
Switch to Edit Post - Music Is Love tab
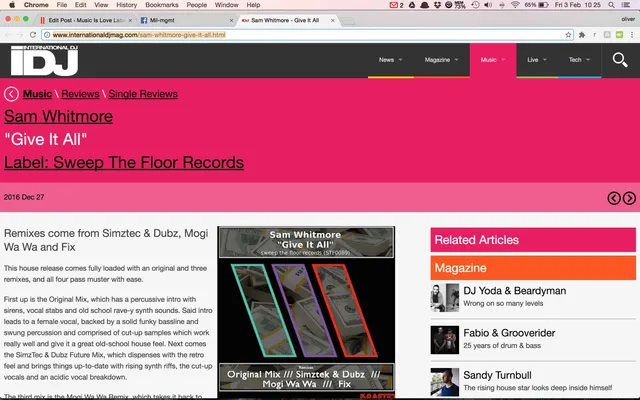84,20
